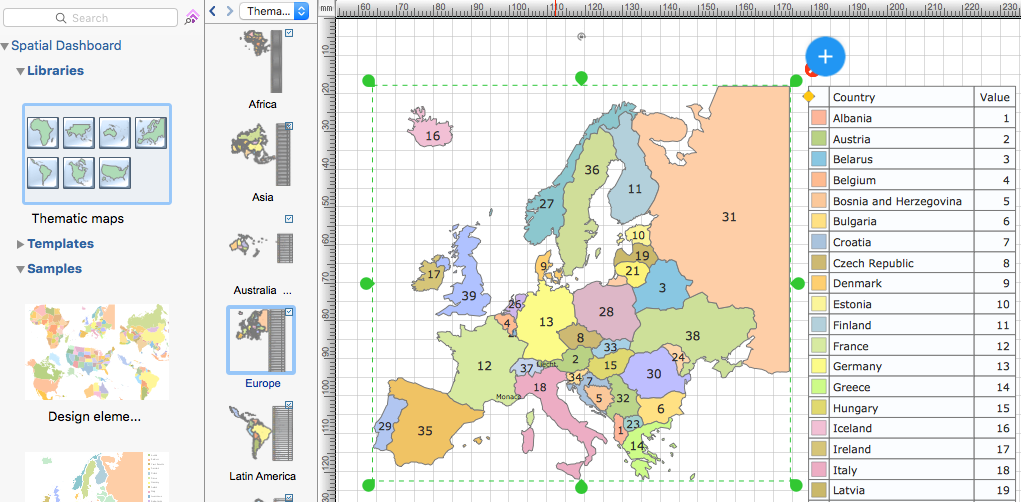Click France region labeled 12
This screenshot has width=1021, height=502.
(x=484, y=366)
